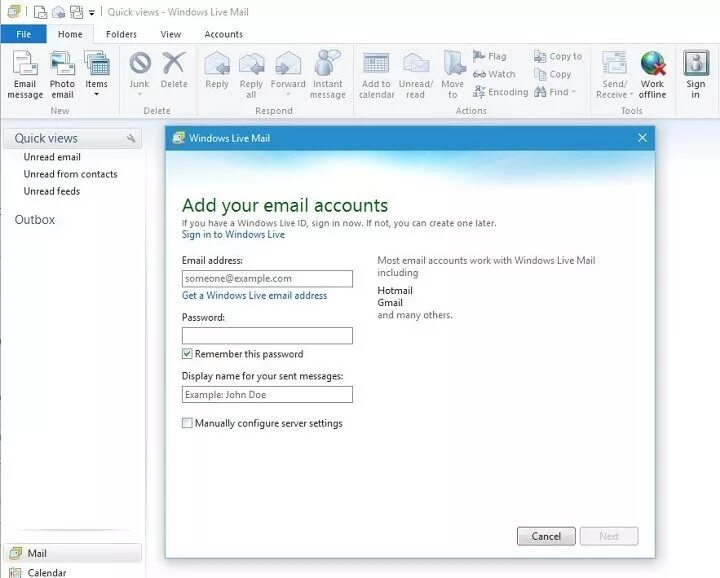Close the Windows Live Mail dialog

click(642, 138)
